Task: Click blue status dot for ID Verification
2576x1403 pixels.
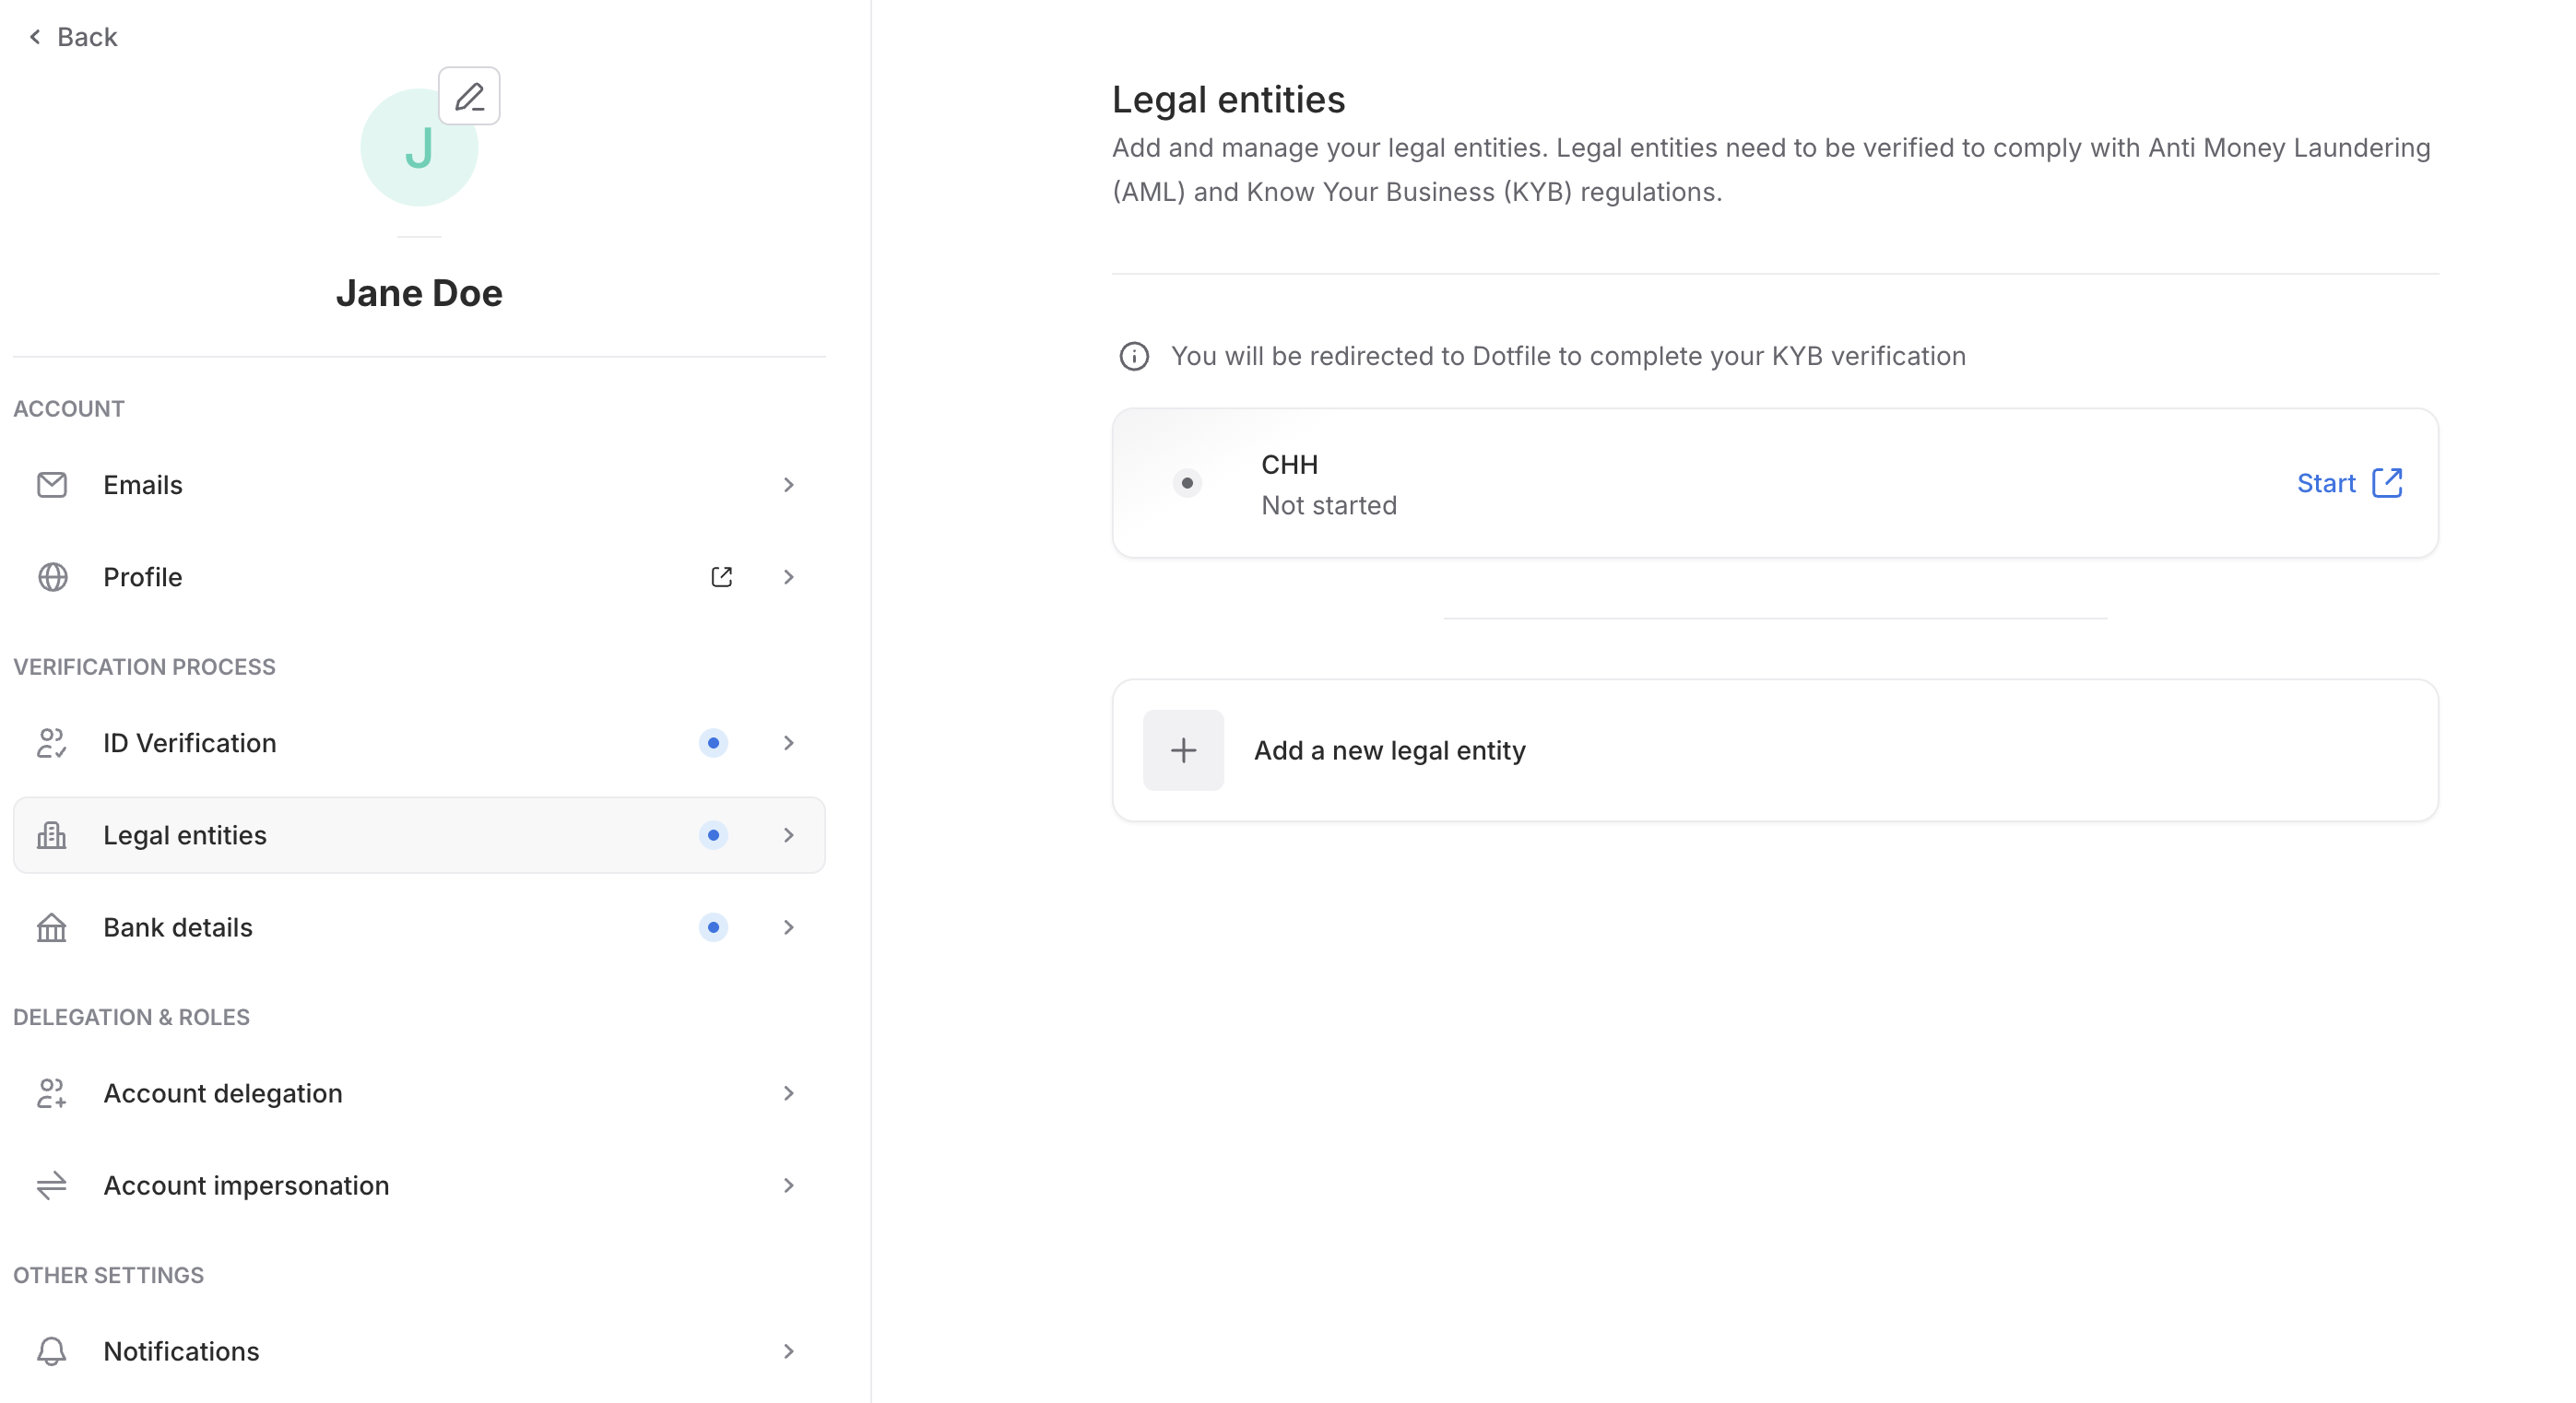Action: tap(713, 743)
